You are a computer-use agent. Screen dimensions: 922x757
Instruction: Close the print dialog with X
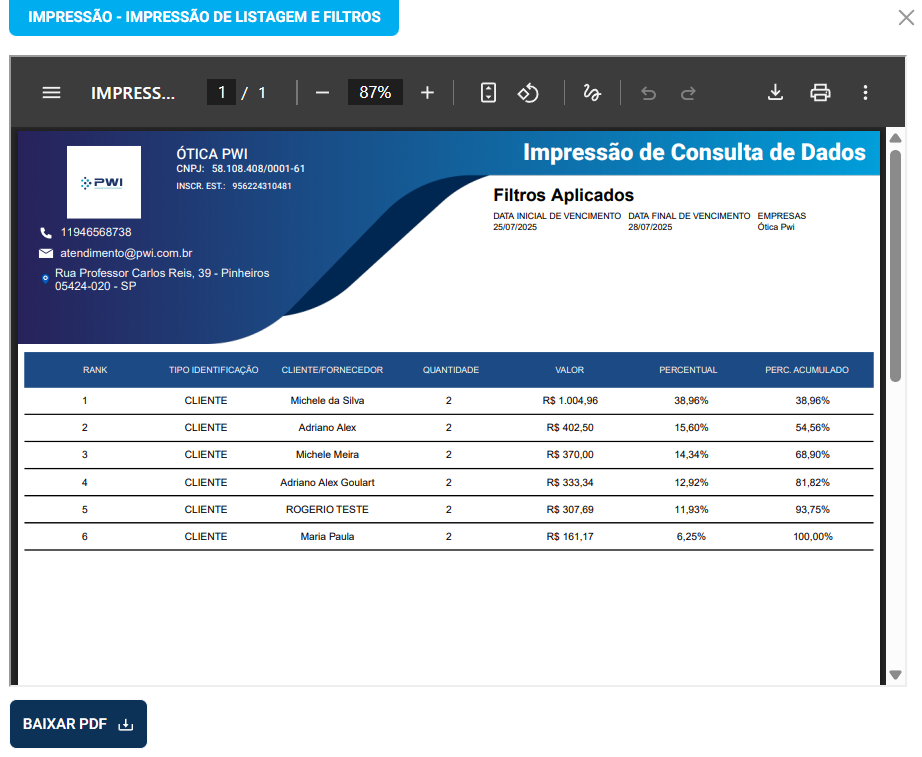906,16
